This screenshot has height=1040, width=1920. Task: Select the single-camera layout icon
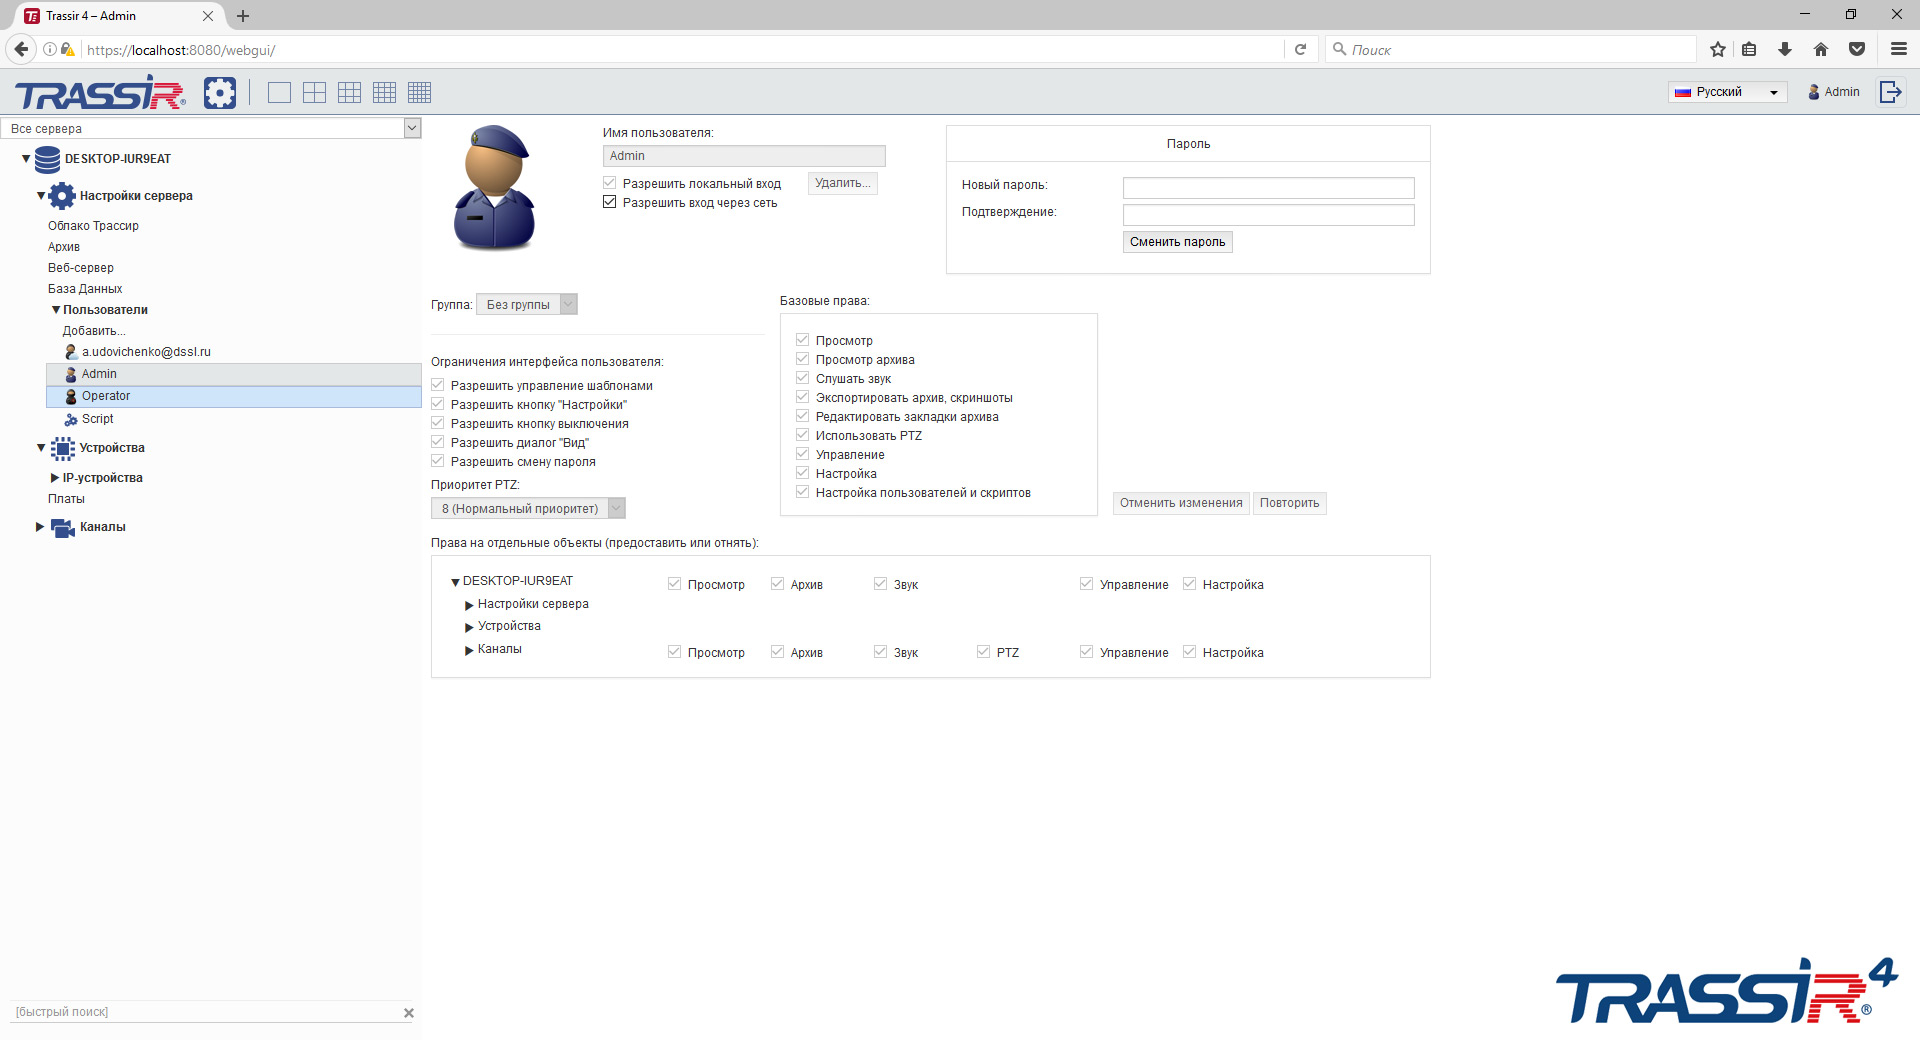tap(278, 92)
